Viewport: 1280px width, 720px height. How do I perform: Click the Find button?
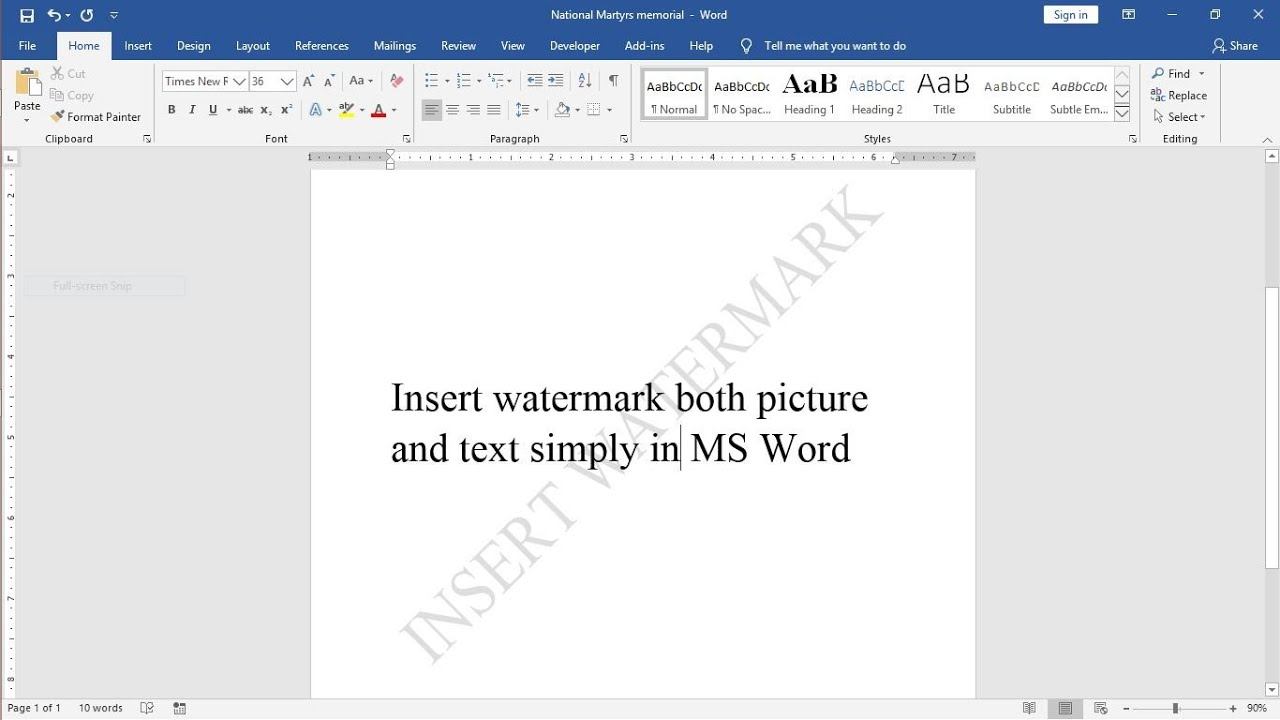tap(1172, 74)
